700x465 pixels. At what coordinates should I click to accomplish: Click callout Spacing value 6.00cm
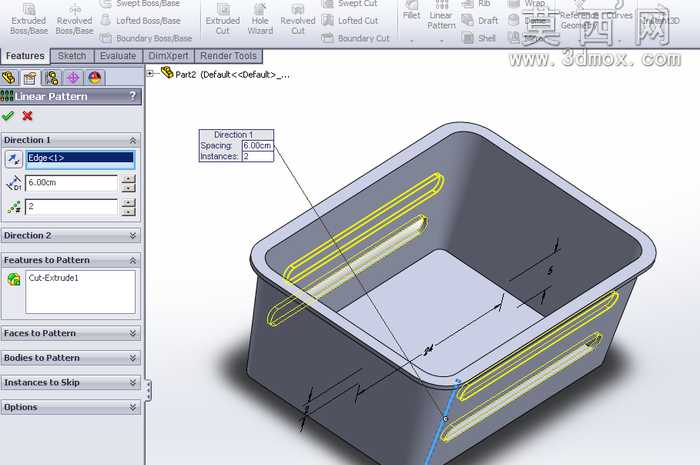(258, 145)
